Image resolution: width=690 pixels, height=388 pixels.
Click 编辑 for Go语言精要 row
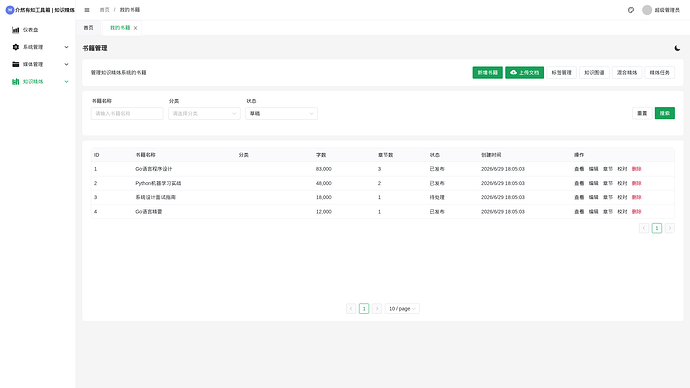(594, 212)
